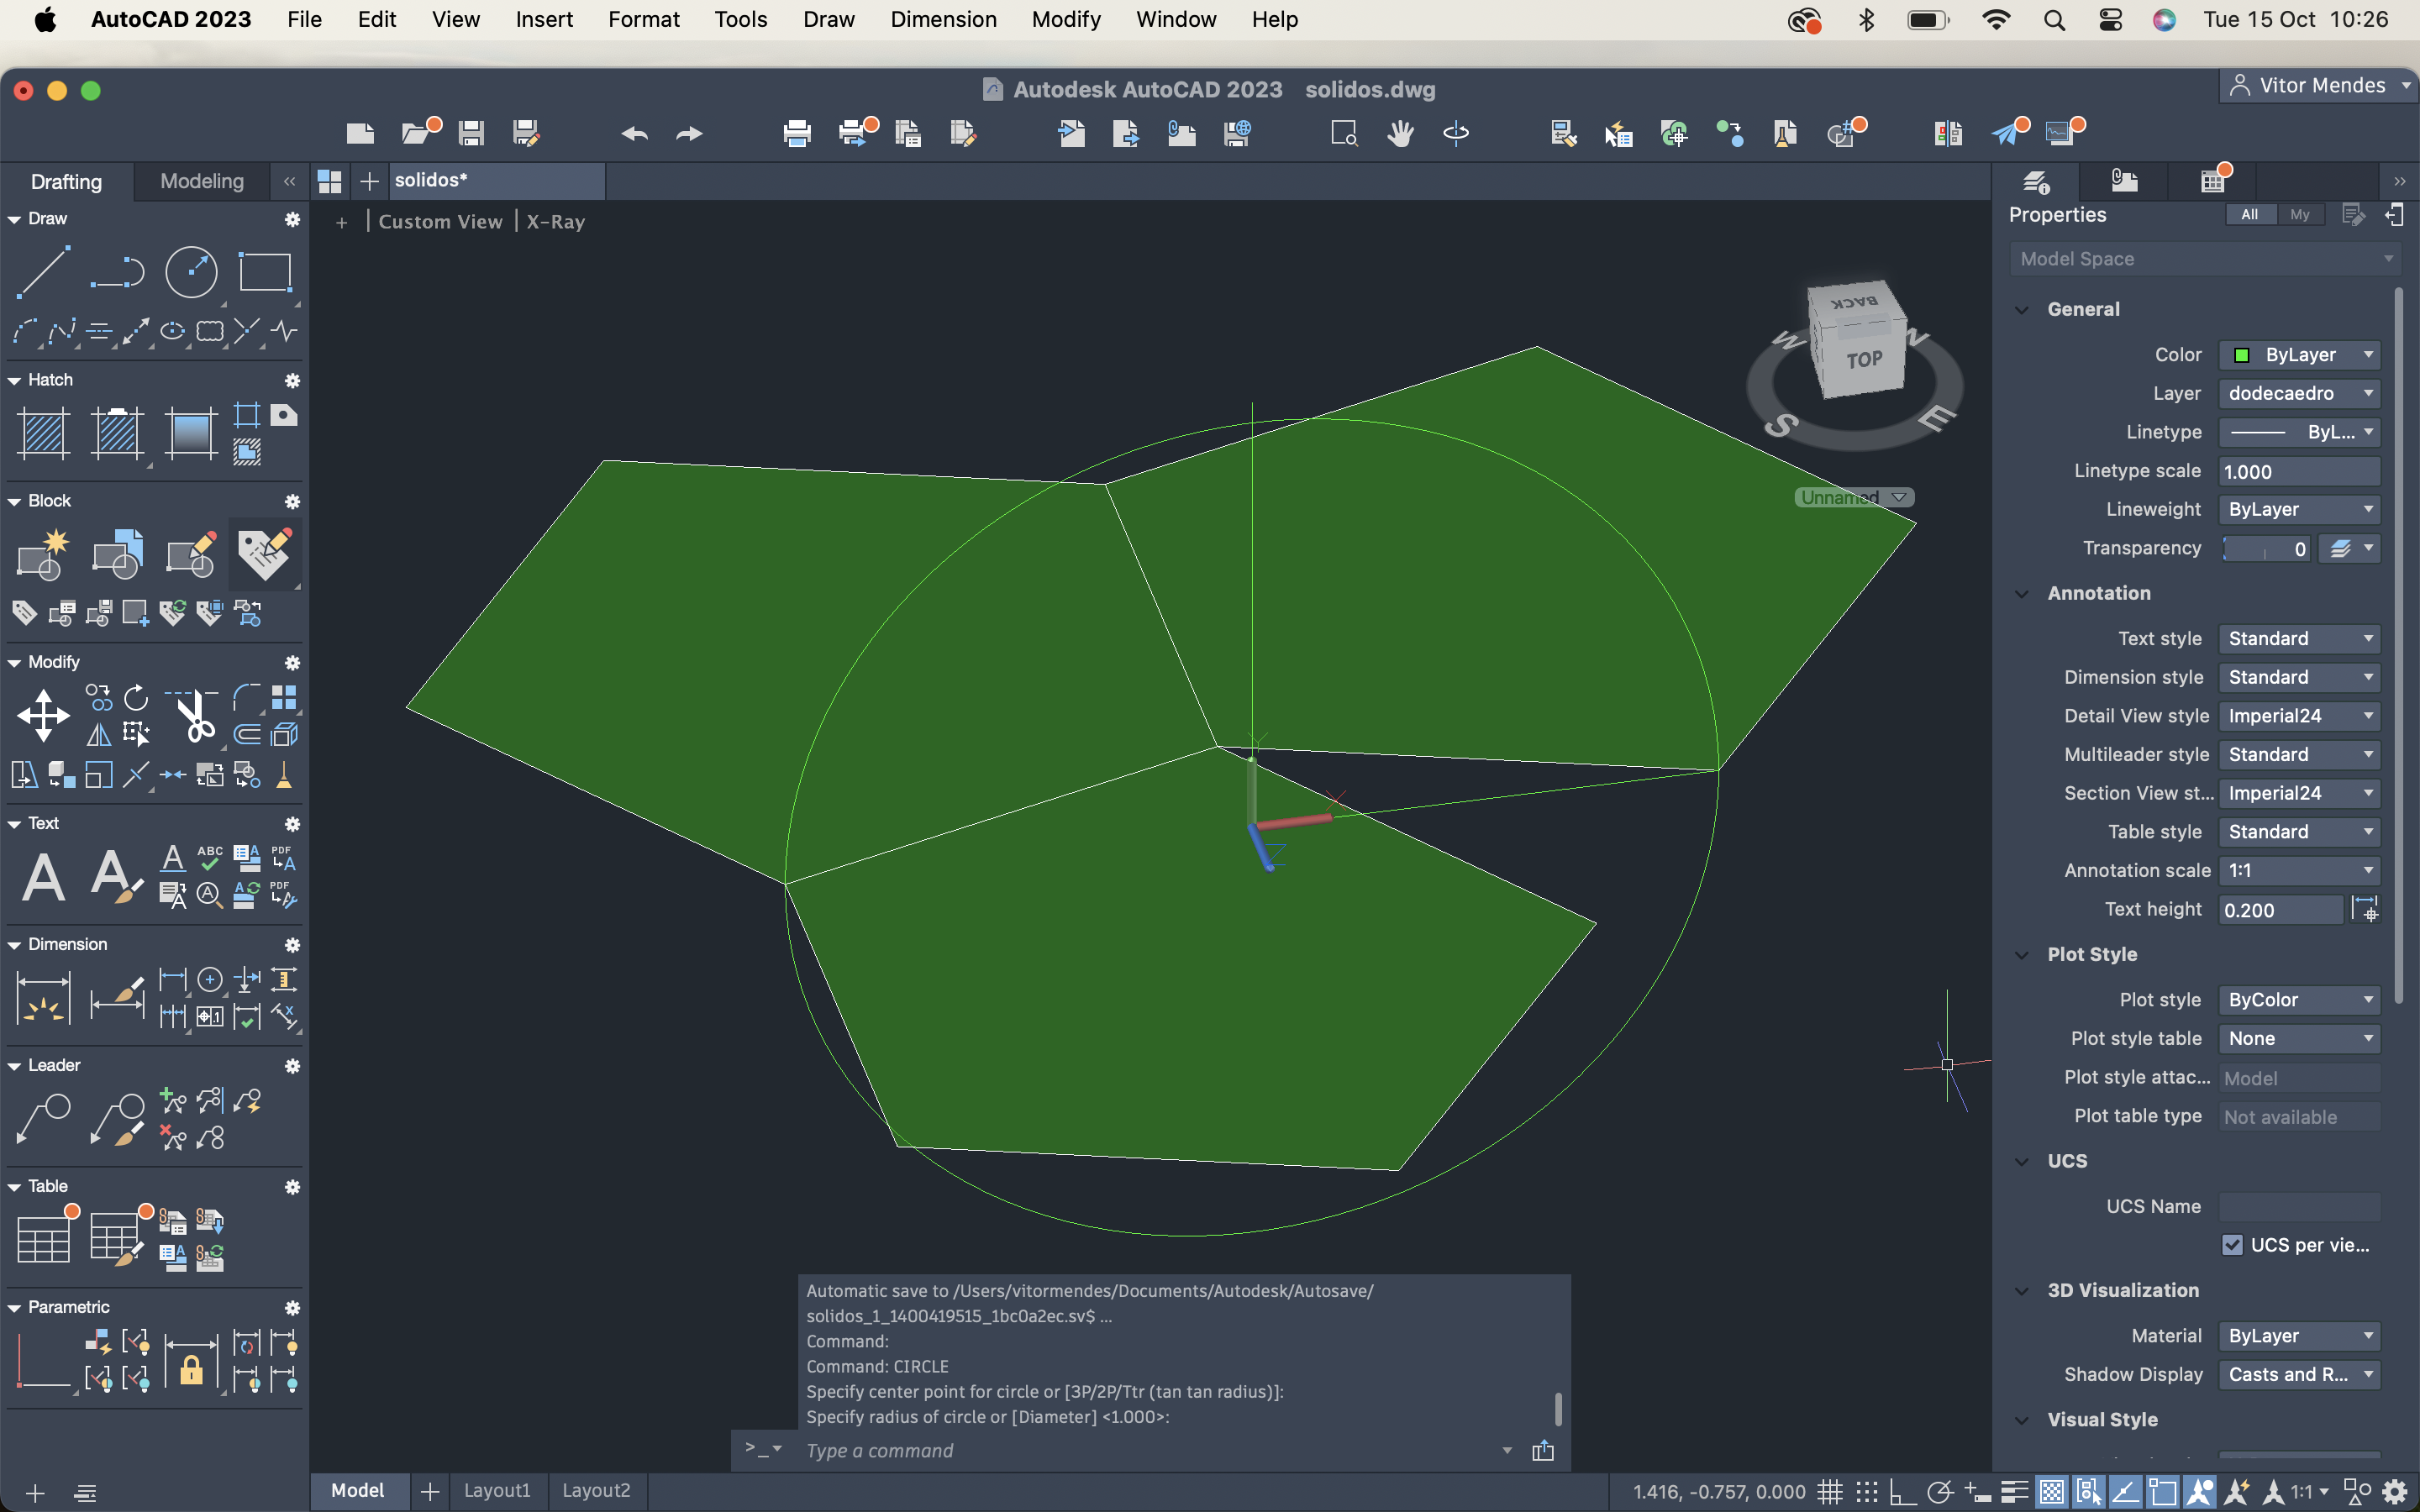
Task: Select the Move tool in the Modify panel
Action: (43, 715)
